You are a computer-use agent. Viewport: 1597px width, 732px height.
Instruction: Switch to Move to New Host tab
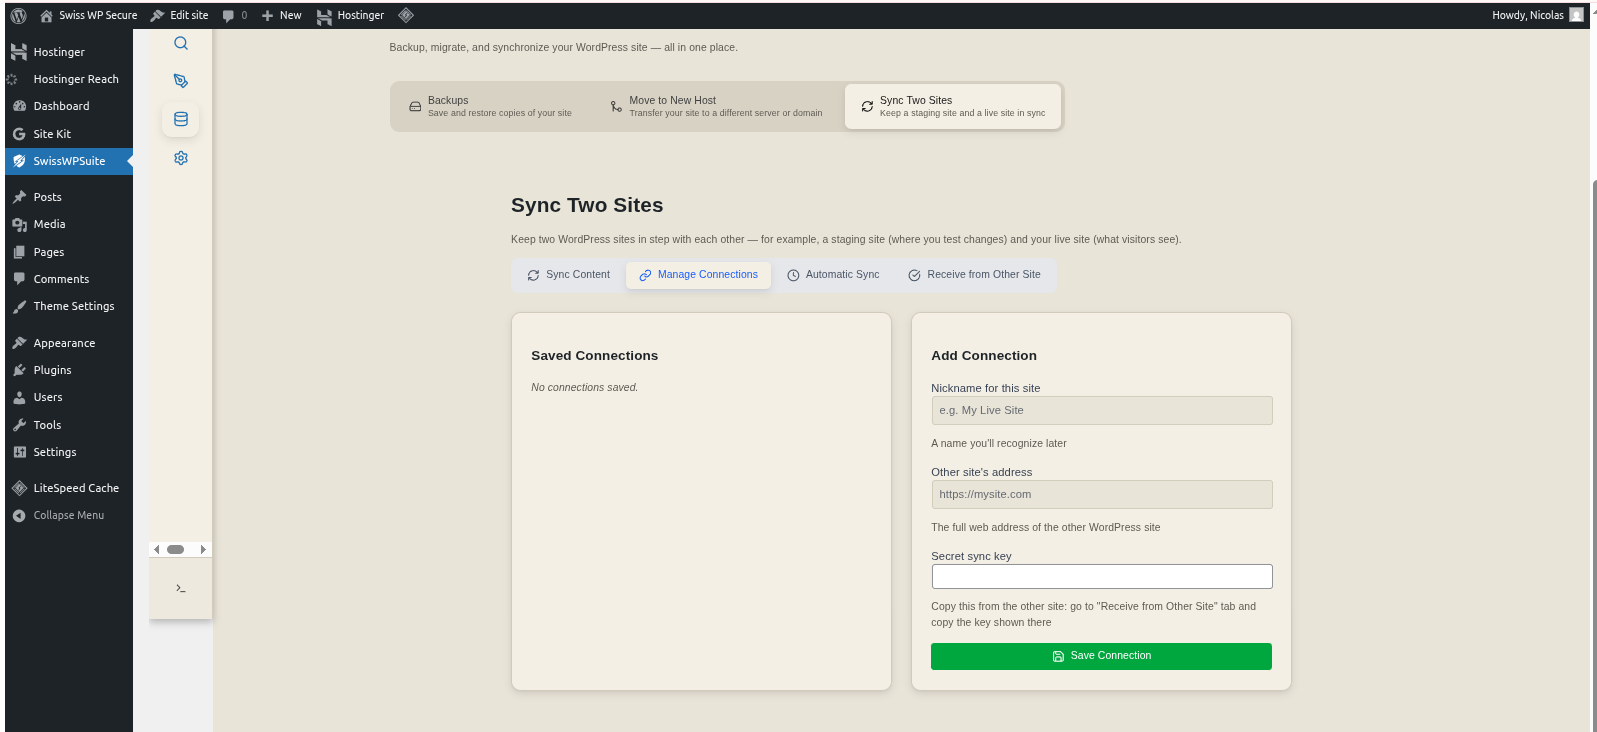click(716, 106)
